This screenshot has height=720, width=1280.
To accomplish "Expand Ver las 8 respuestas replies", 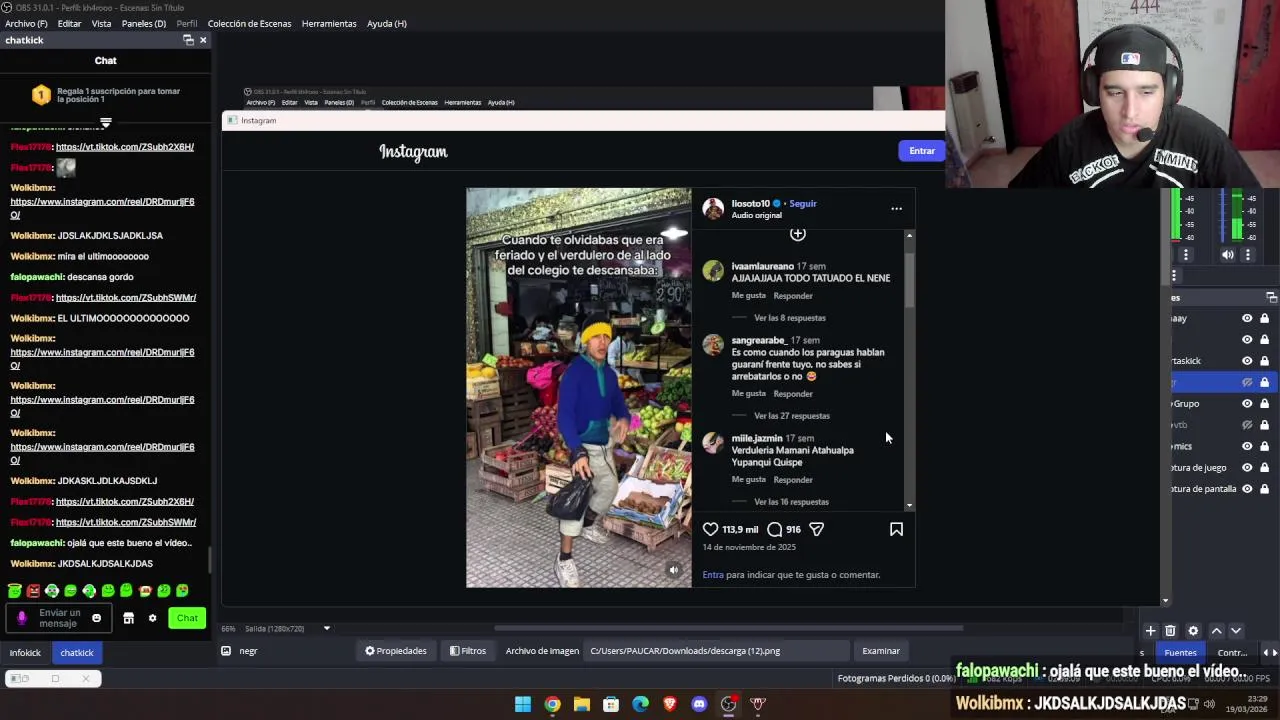I will click(x=790, y=318).
